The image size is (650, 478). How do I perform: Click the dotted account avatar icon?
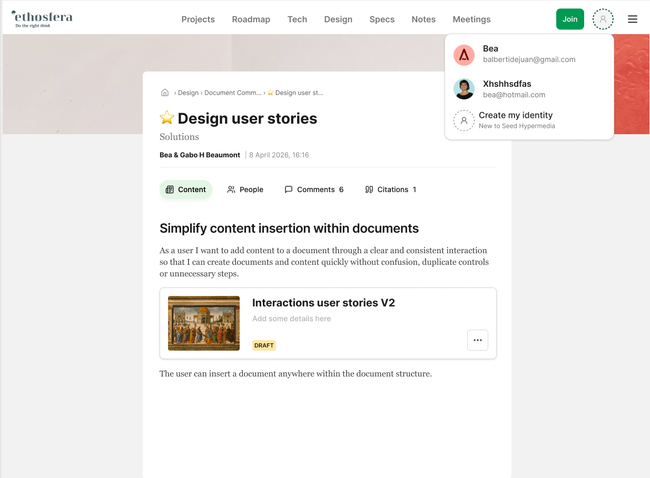(x=603, y=19)
